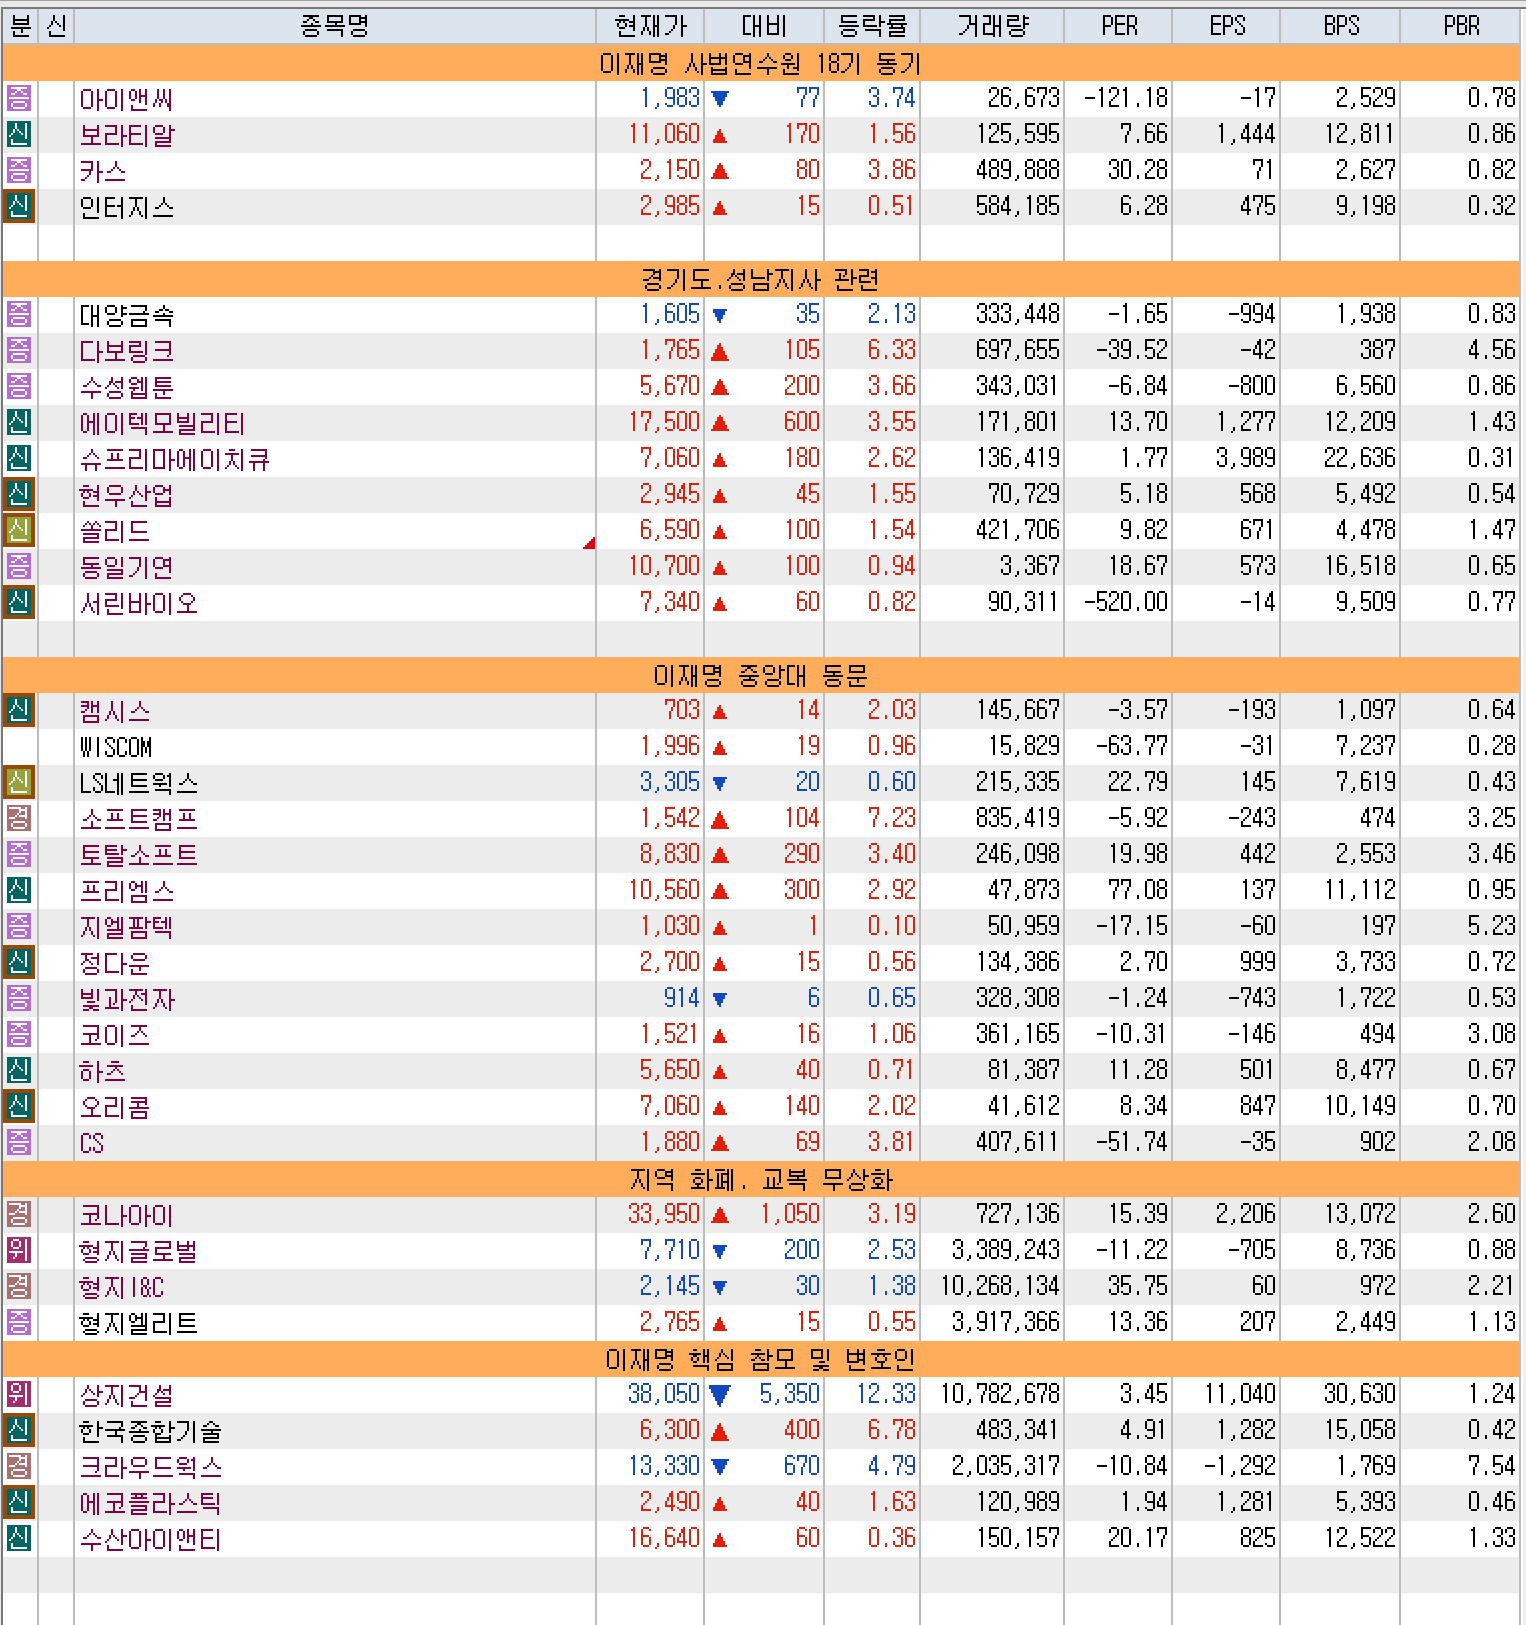
Task: Select the stock name 에코플라스틱
Action: pyautogui.click(x=150, y=1504)
